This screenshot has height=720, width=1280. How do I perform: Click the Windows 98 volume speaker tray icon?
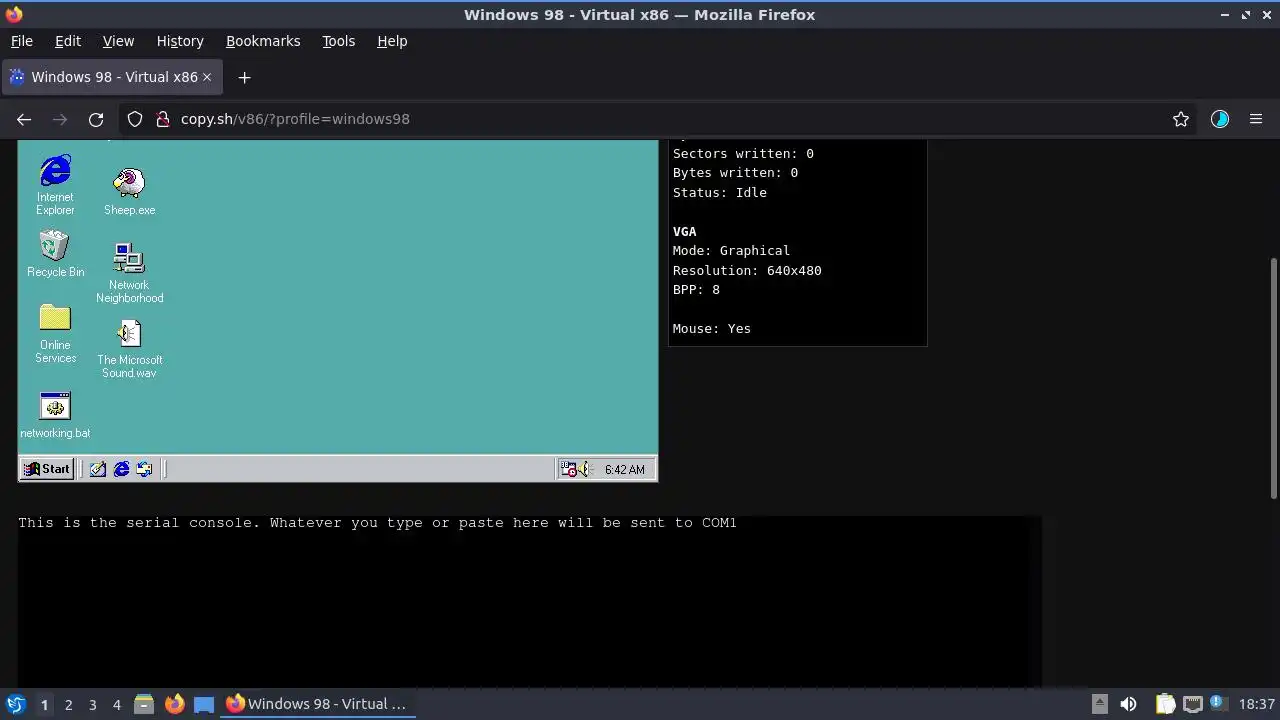[585, 469]
